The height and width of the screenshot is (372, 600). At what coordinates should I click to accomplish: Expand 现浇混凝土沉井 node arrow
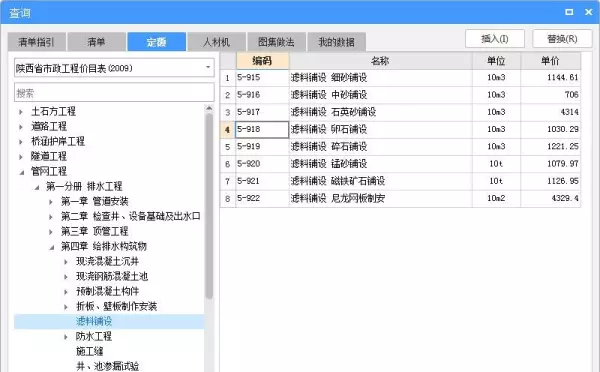66,262
